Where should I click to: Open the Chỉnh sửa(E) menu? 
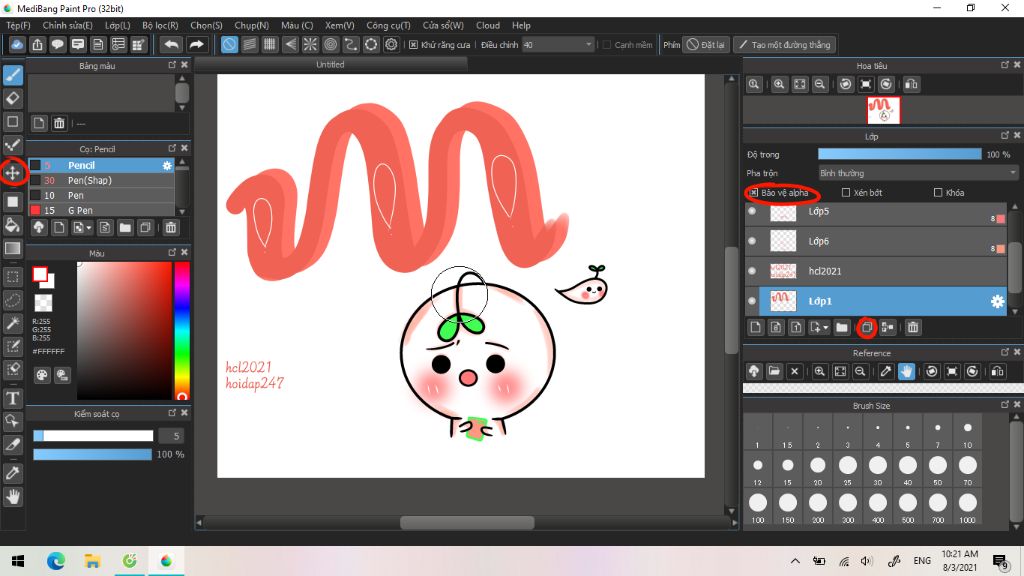(x=67, y=25)
